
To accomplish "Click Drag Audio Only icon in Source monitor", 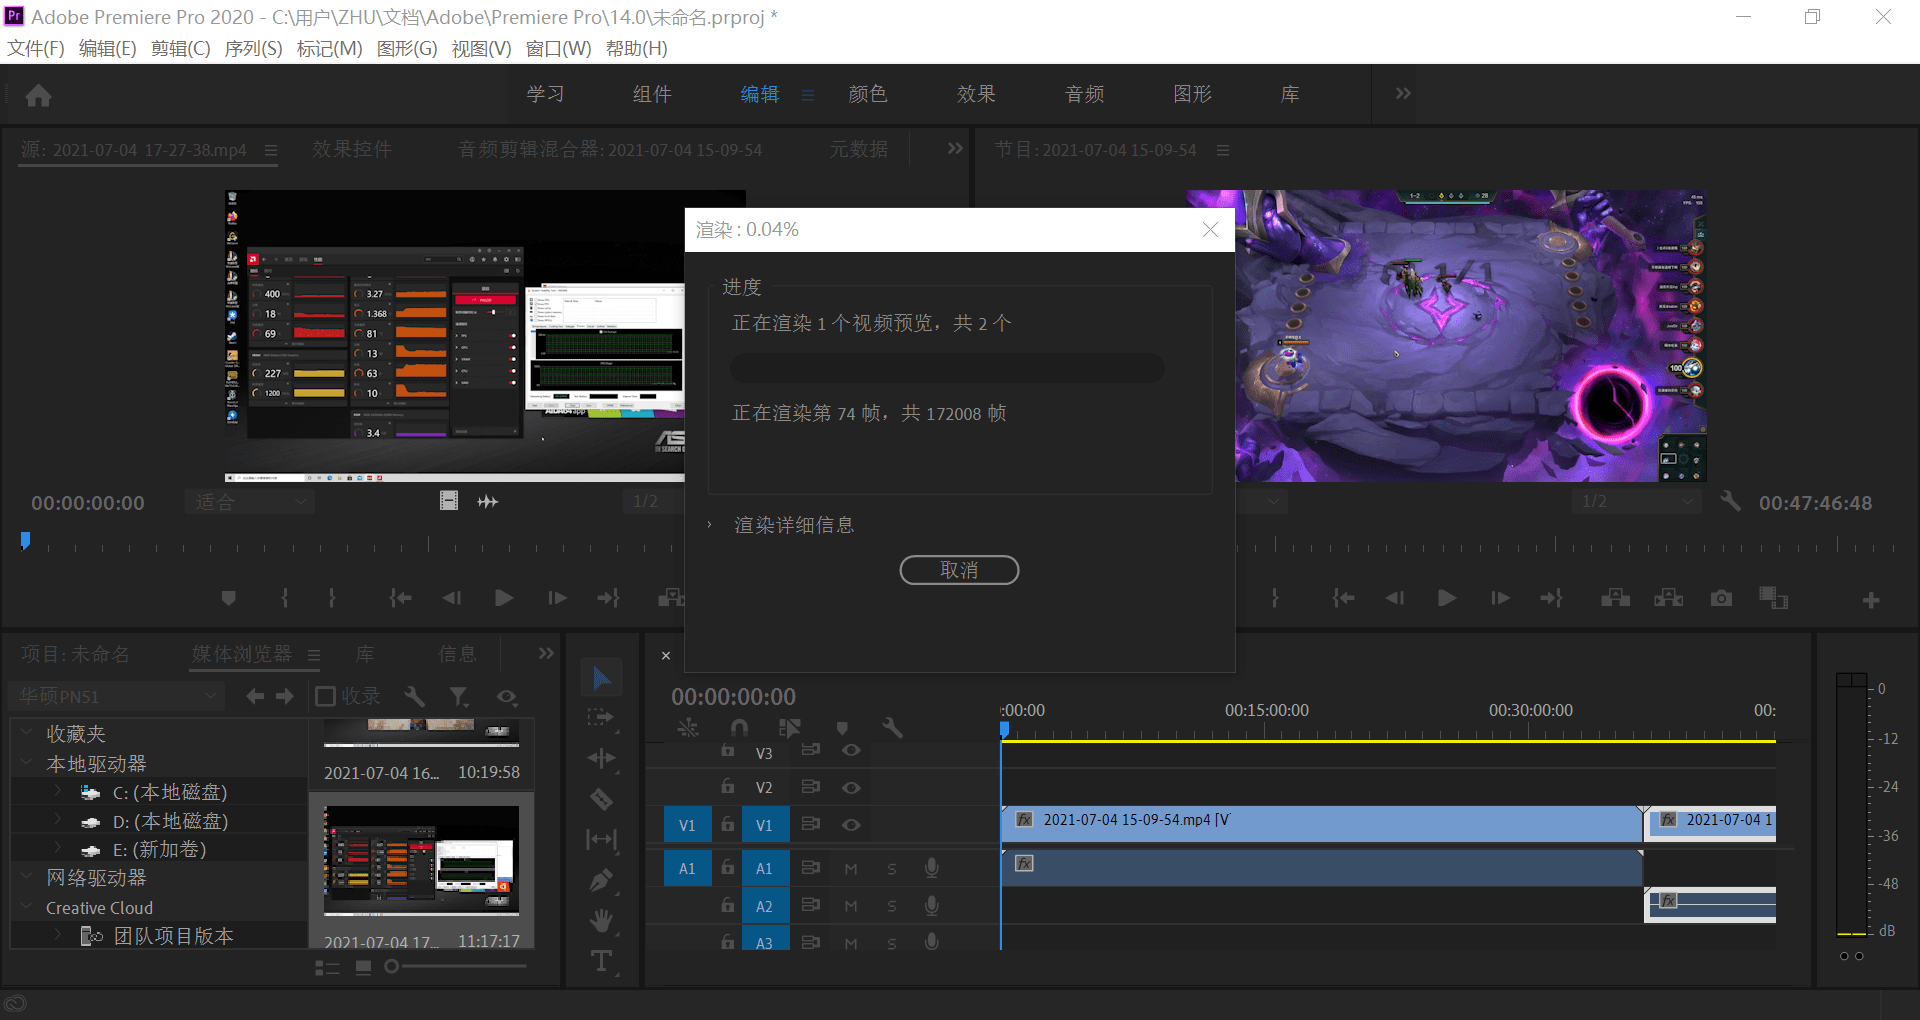I will click(488, 501).
